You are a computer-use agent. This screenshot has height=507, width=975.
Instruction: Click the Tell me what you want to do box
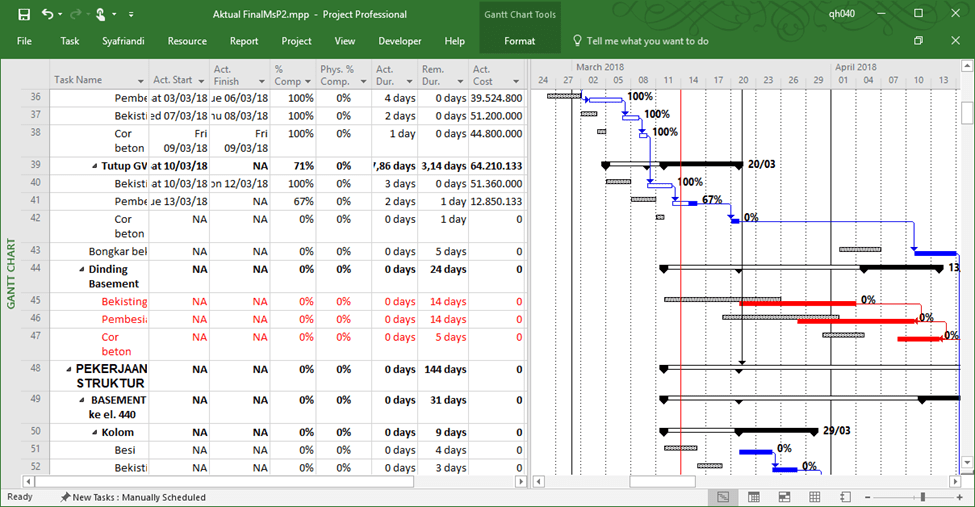[x=647, y=41]
